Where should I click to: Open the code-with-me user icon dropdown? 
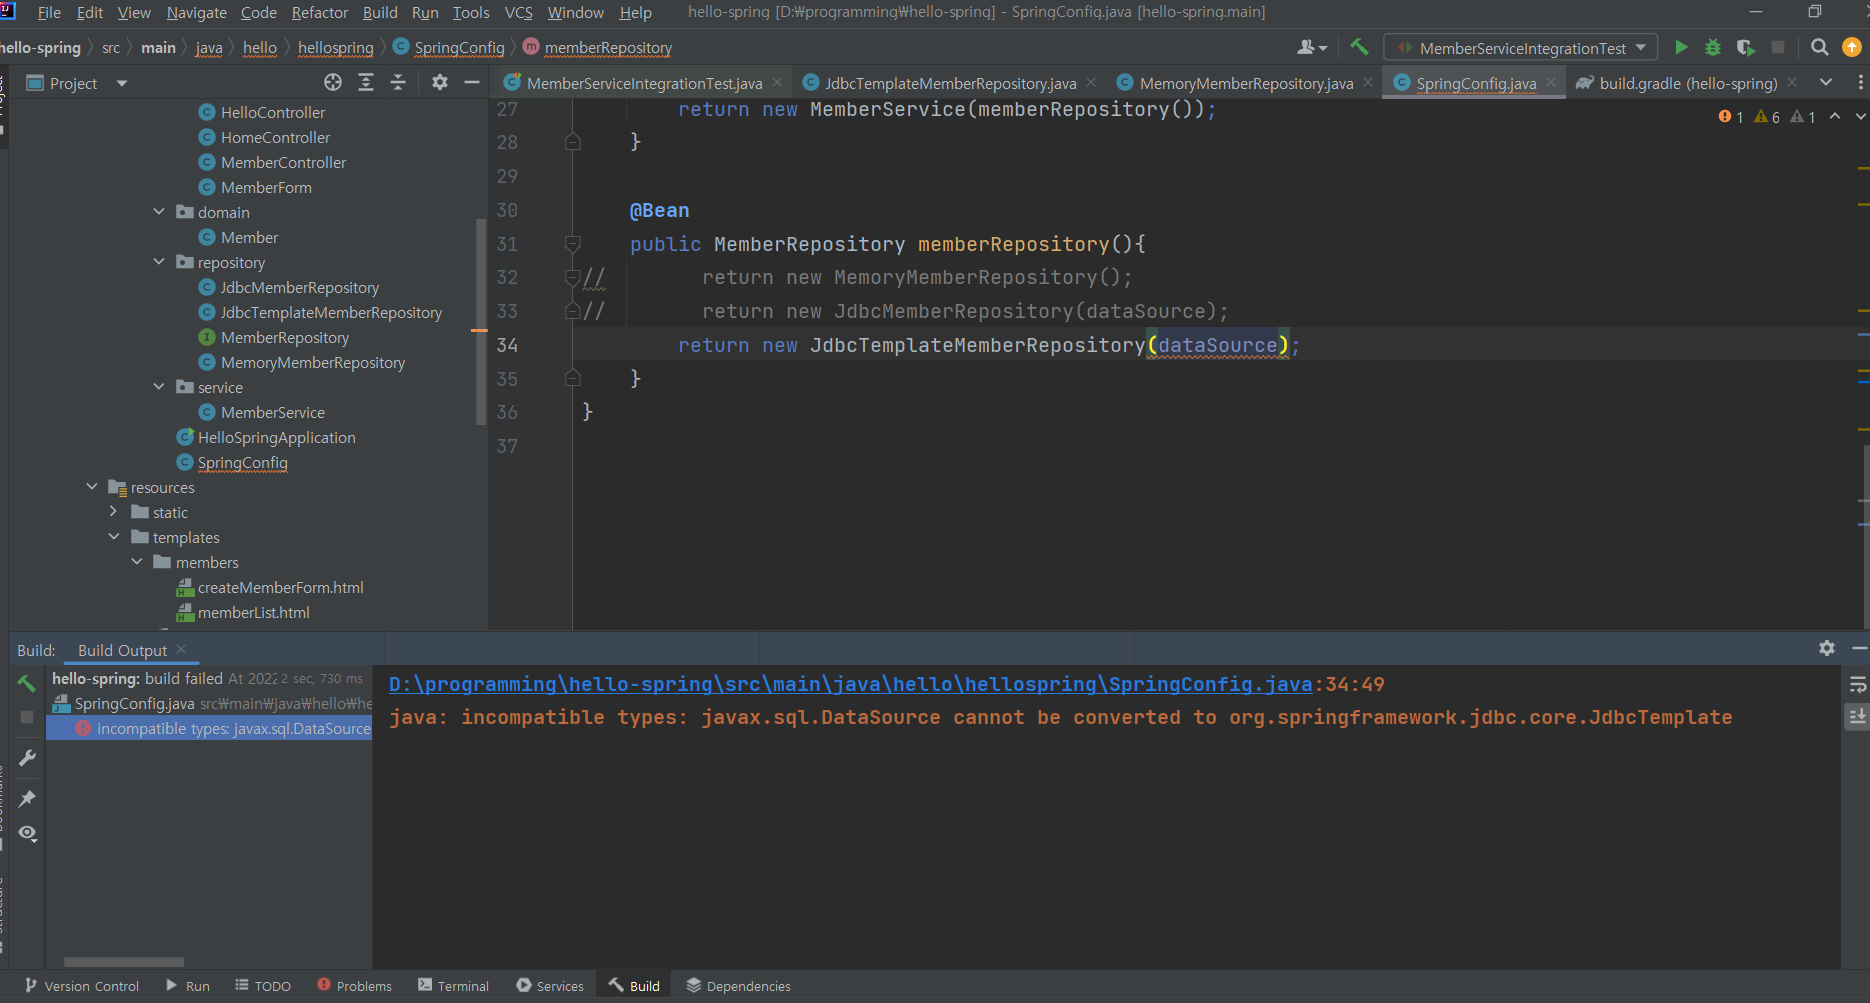(x=1312, y=47)
